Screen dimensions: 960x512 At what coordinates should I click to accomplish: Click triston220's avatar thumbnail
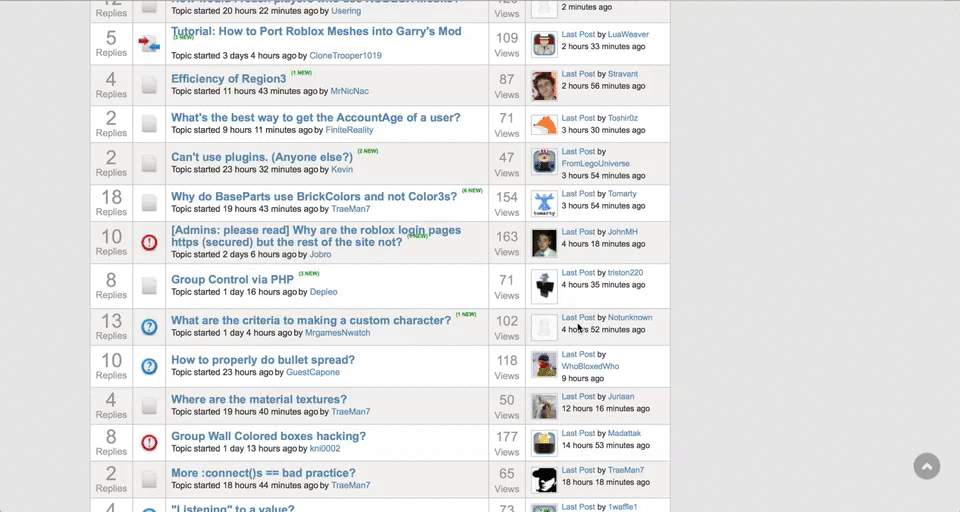544,285
